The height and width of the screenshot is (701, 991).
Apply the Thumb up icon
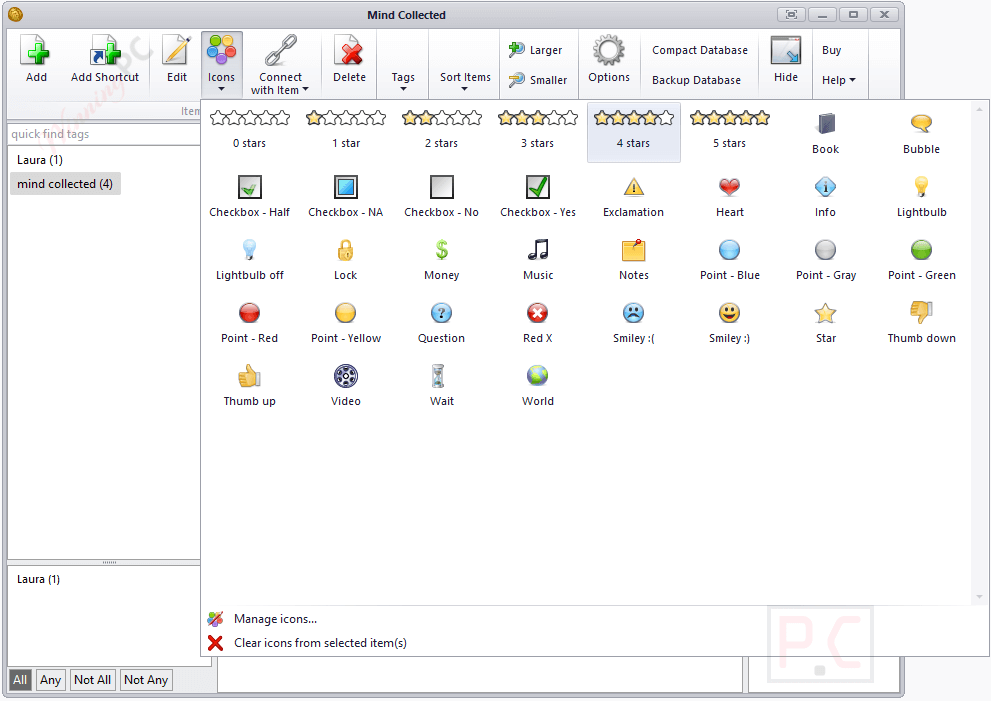tap(250, 386)
